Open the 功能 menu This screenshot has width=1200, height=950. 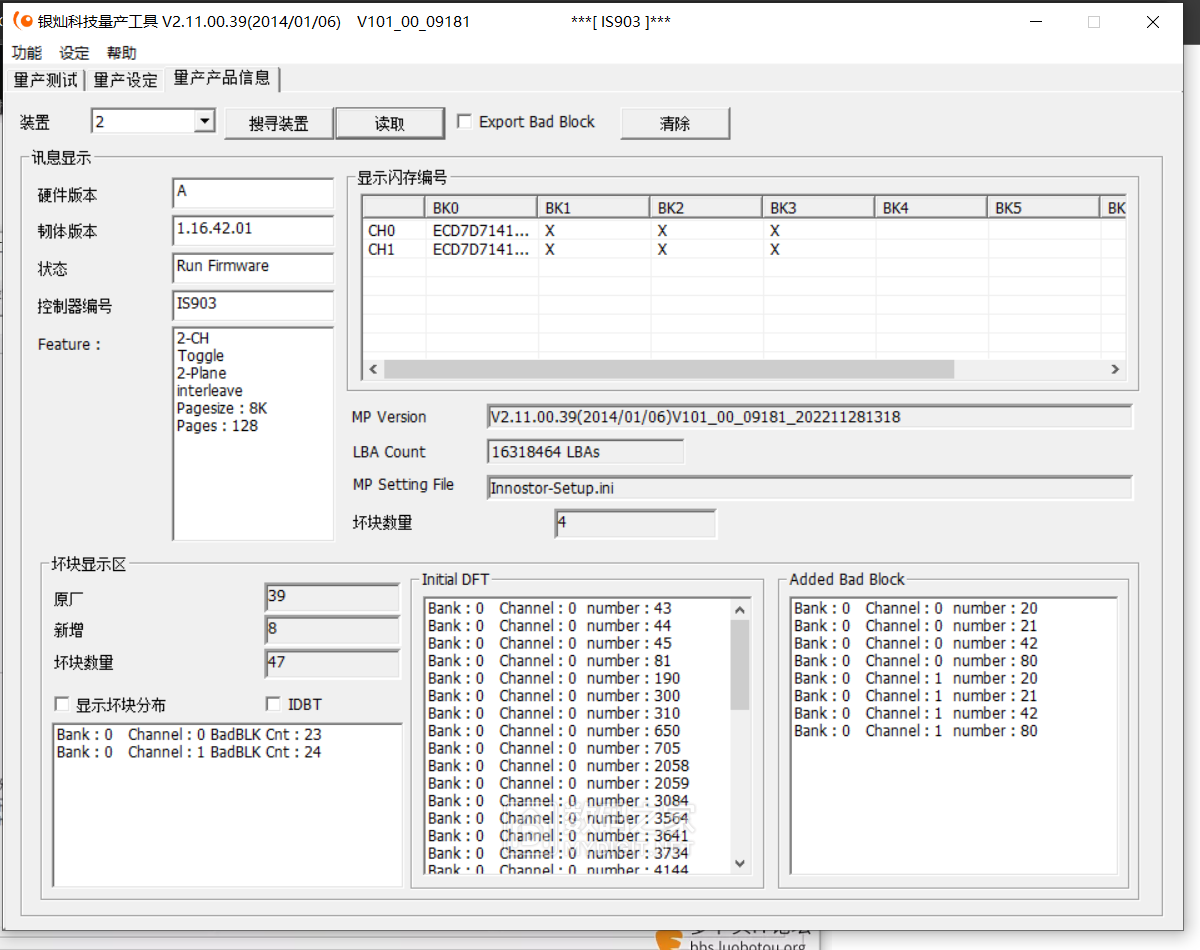(x=27, y=53)
